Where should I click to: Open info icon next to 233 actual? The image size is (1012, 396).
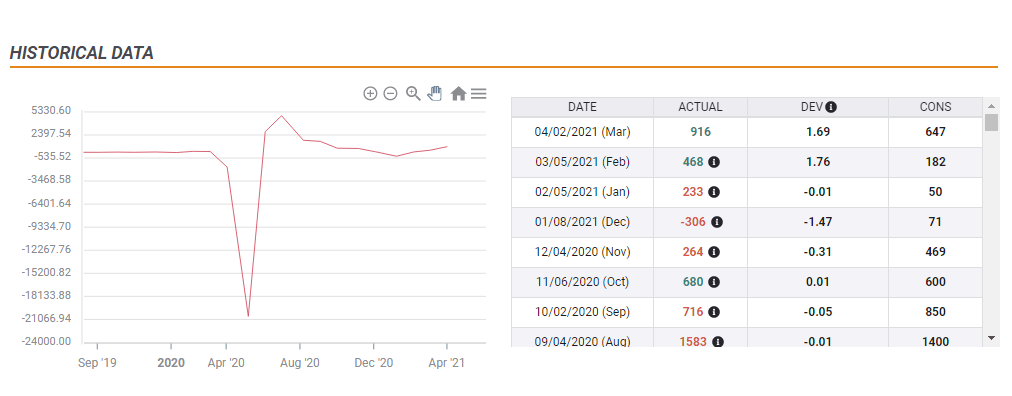[714, 192]
